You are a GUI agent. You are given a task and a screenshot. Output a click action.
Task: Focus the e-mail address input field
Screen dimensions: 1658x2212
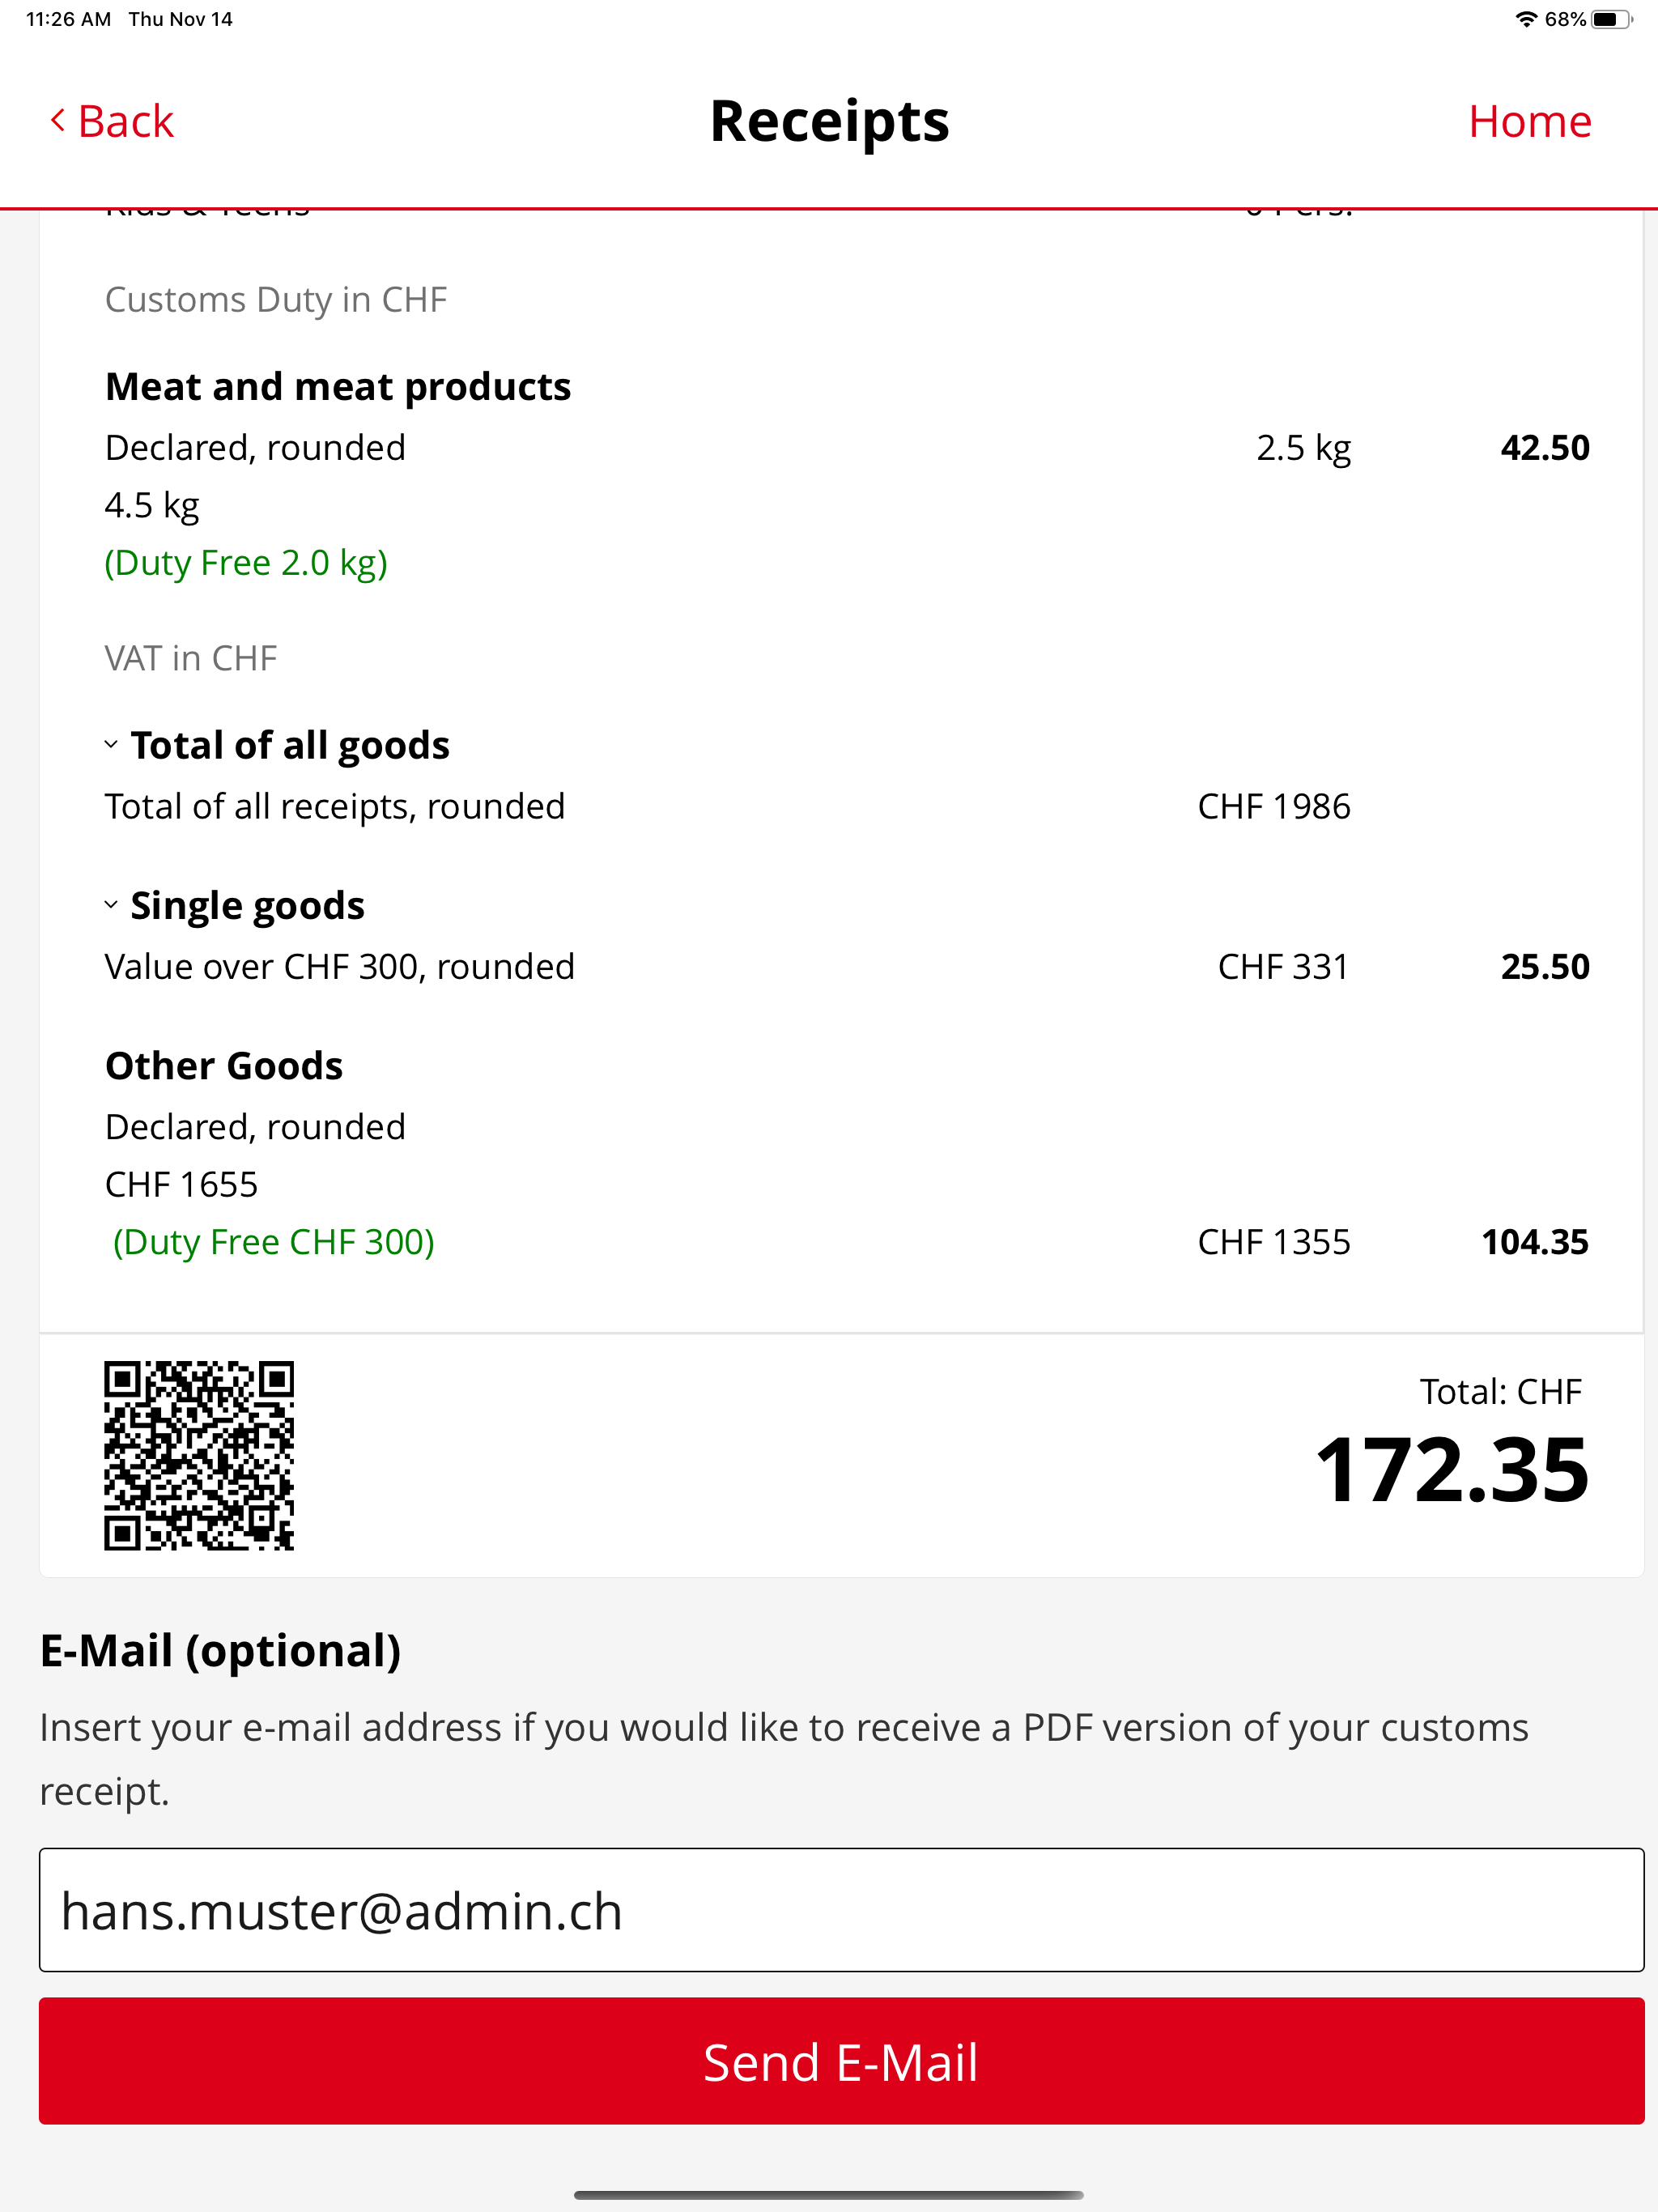coord(841,1910)
